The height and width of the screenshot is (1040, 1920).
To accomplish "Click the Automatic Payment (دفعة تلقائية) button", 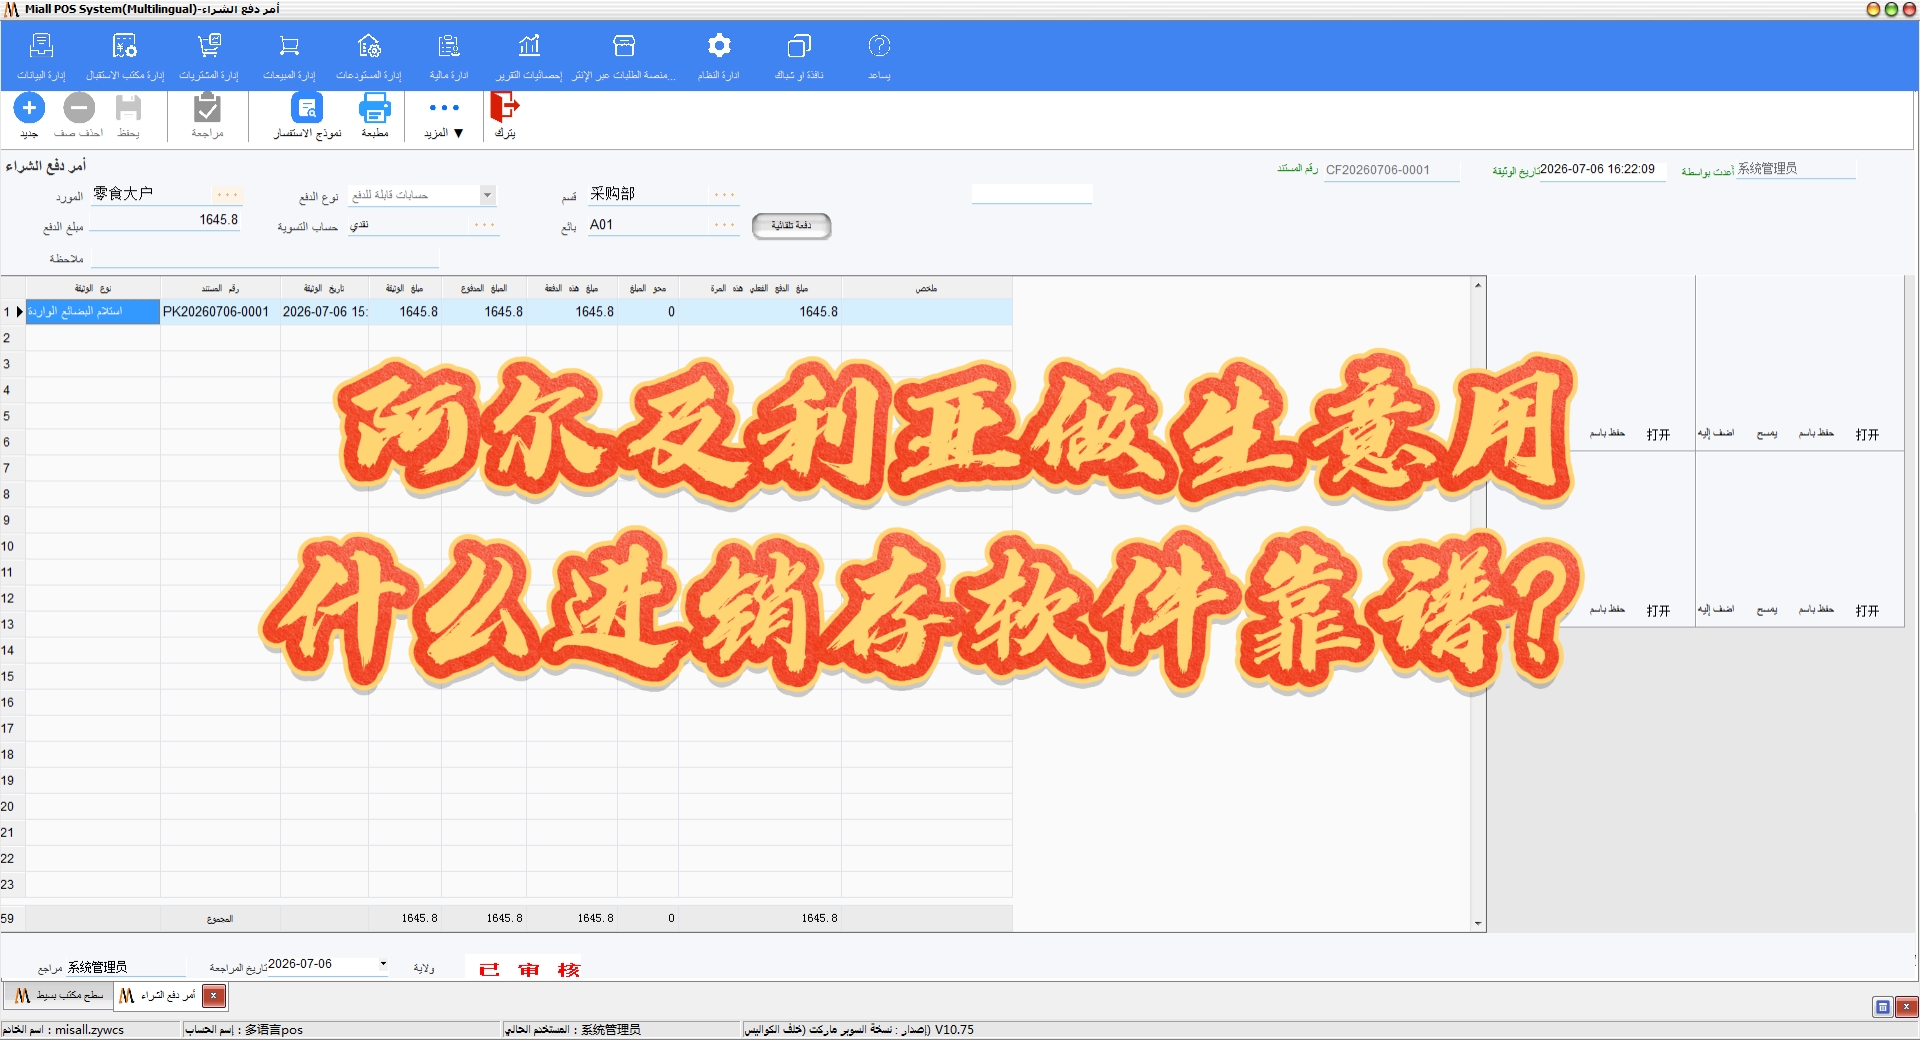I will click(x=791, y=226).
